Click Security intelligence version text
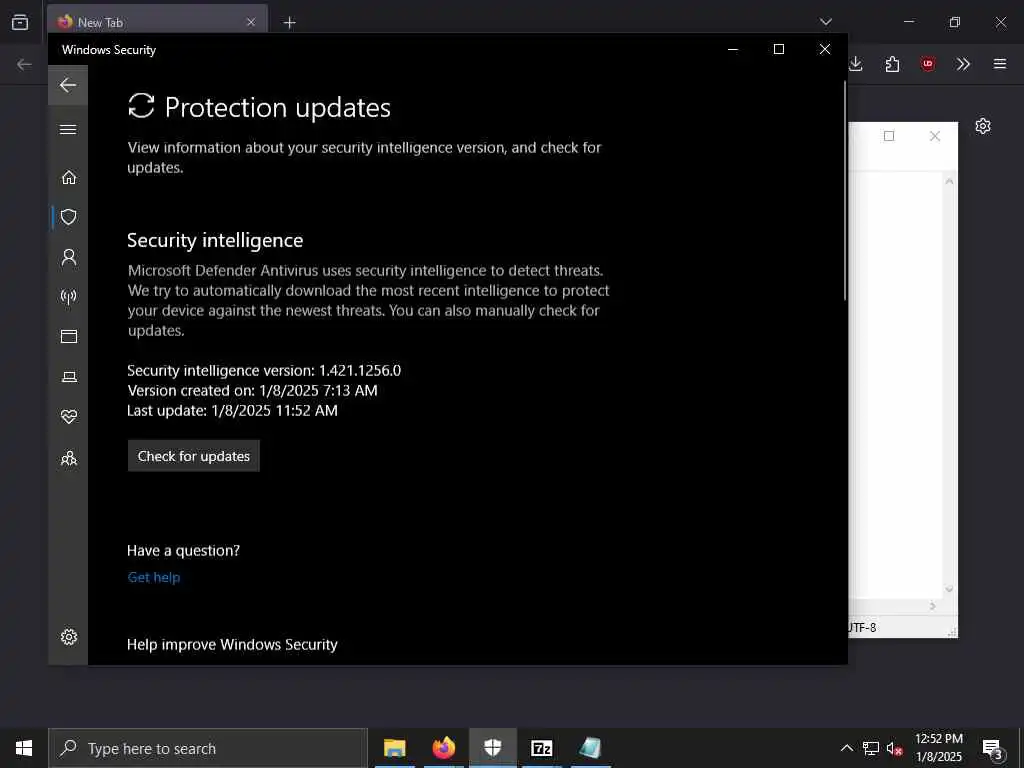This screenshot has height=768, width=1024. (264, 370)
